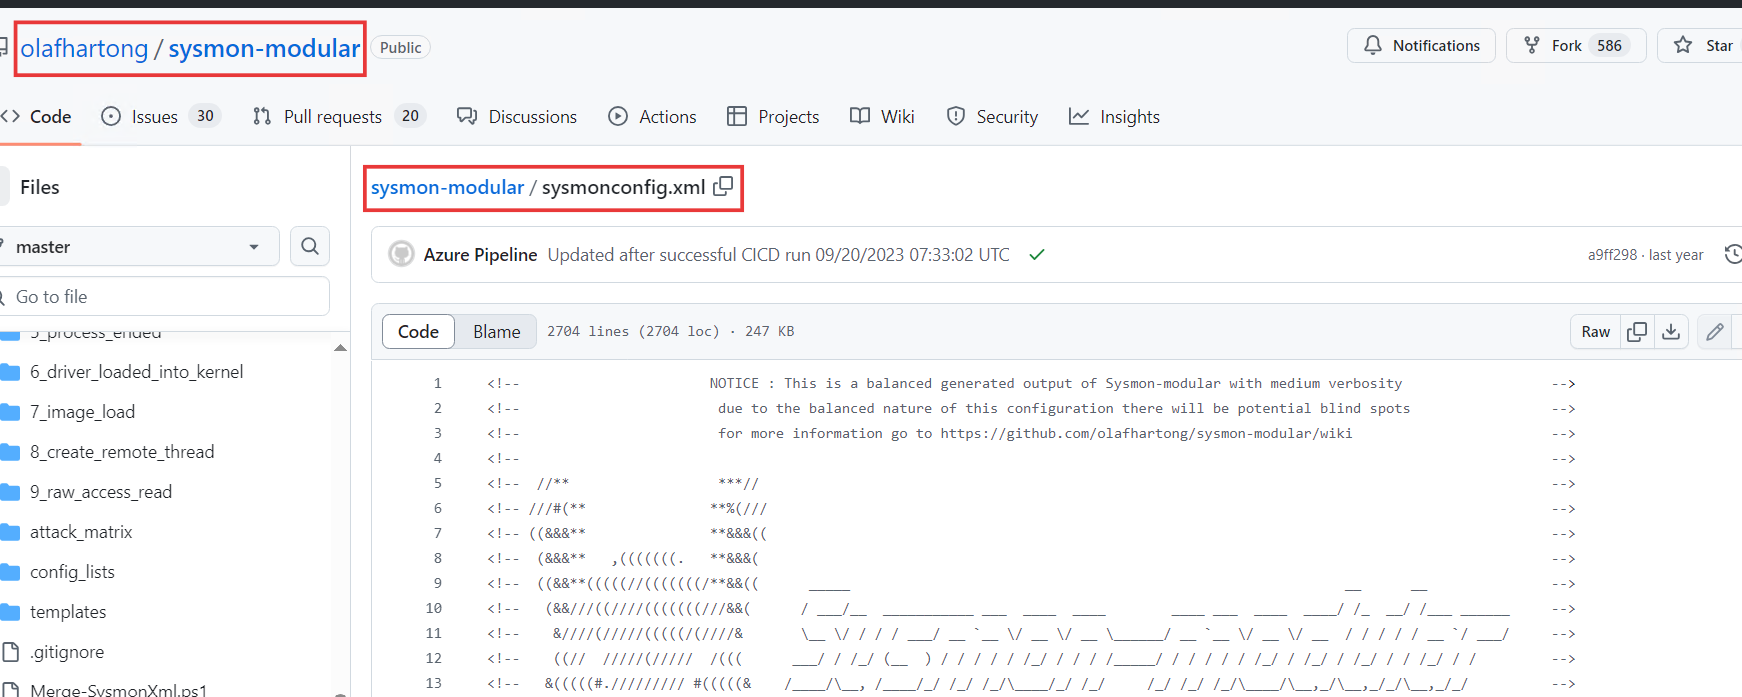Star the repository
Viewport: 1742px width, 697px height.
coord(1704,46)
